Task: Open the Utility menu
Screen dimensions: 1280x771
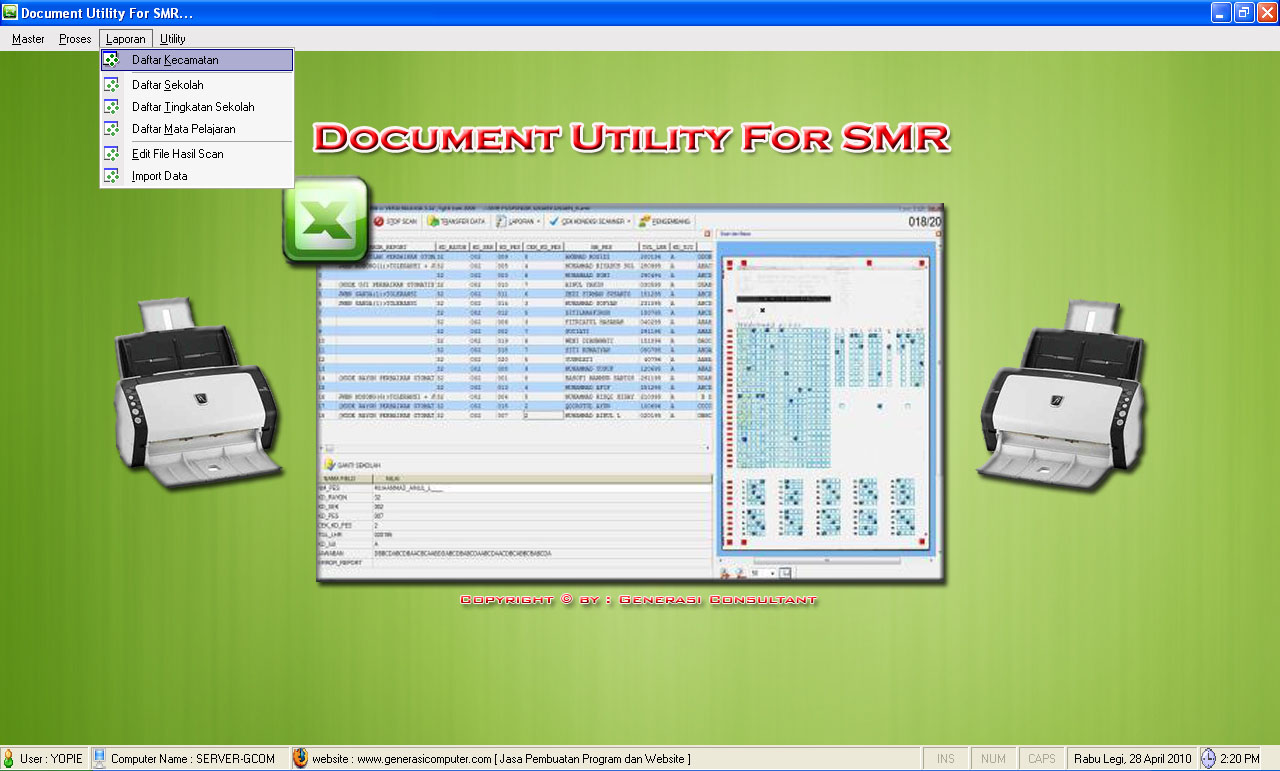Action: click(172, 39)
